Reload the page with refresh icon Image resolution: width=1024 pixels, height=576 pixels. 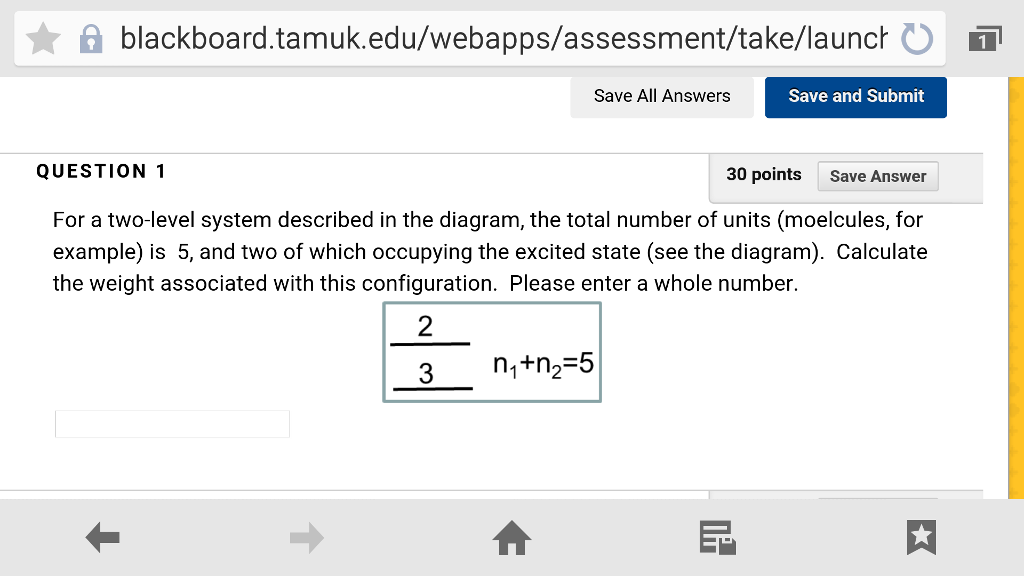tap(917, 39)
